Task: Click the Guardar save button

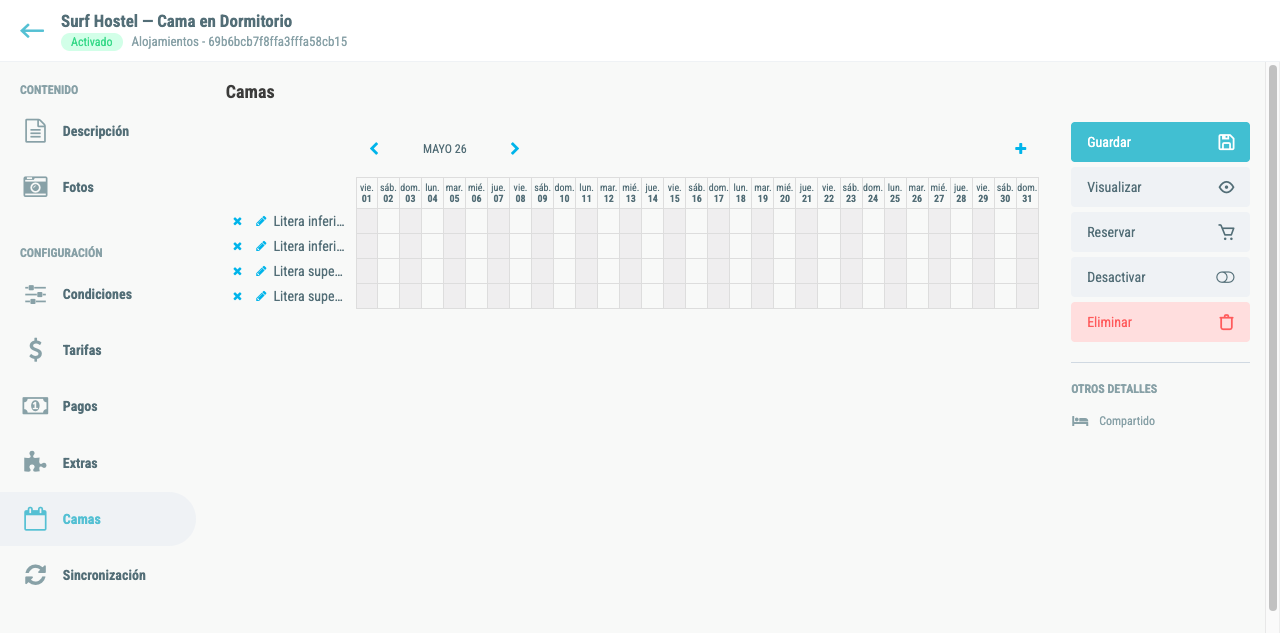Action: pos(1160,142)
